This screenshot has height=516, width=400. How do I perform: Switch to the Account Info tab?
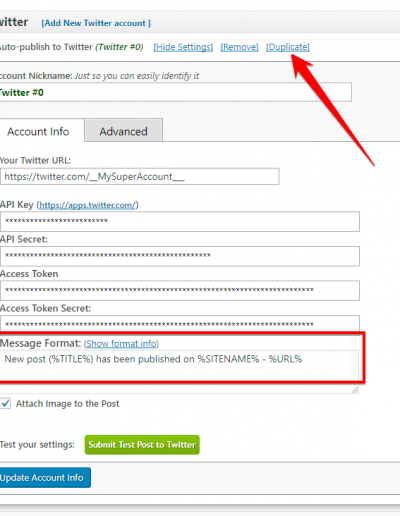tap(38, 131)
